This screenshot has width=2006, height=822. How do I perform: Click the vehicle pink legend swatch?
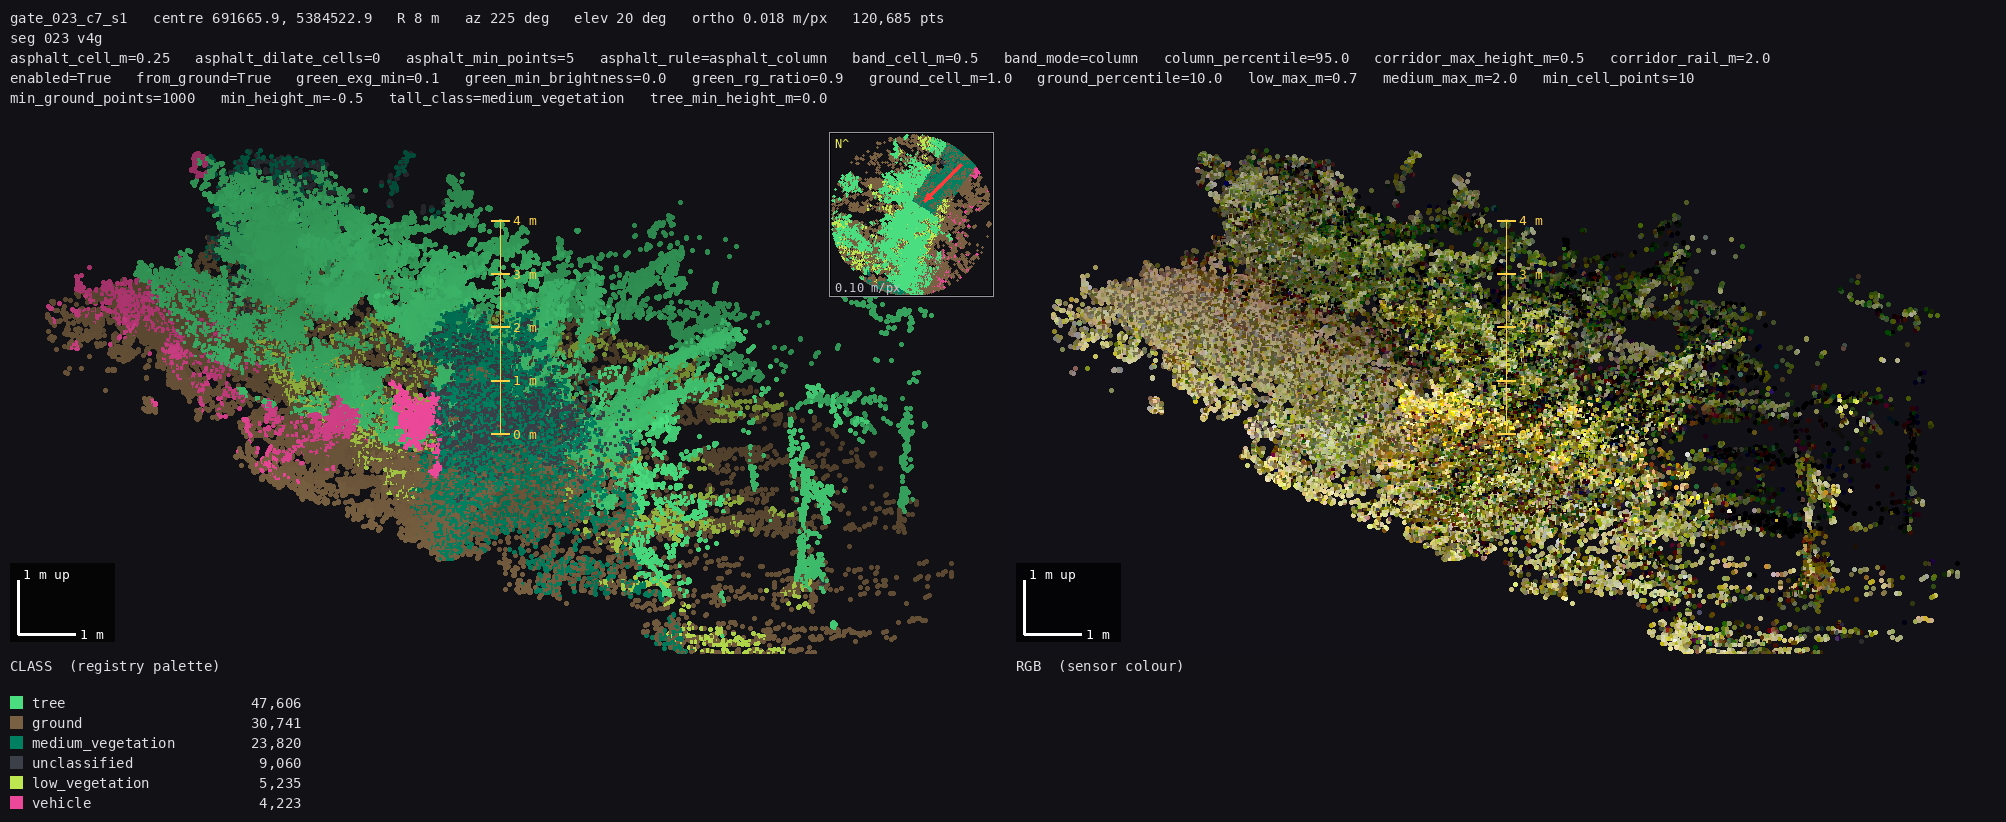(16, 803)
